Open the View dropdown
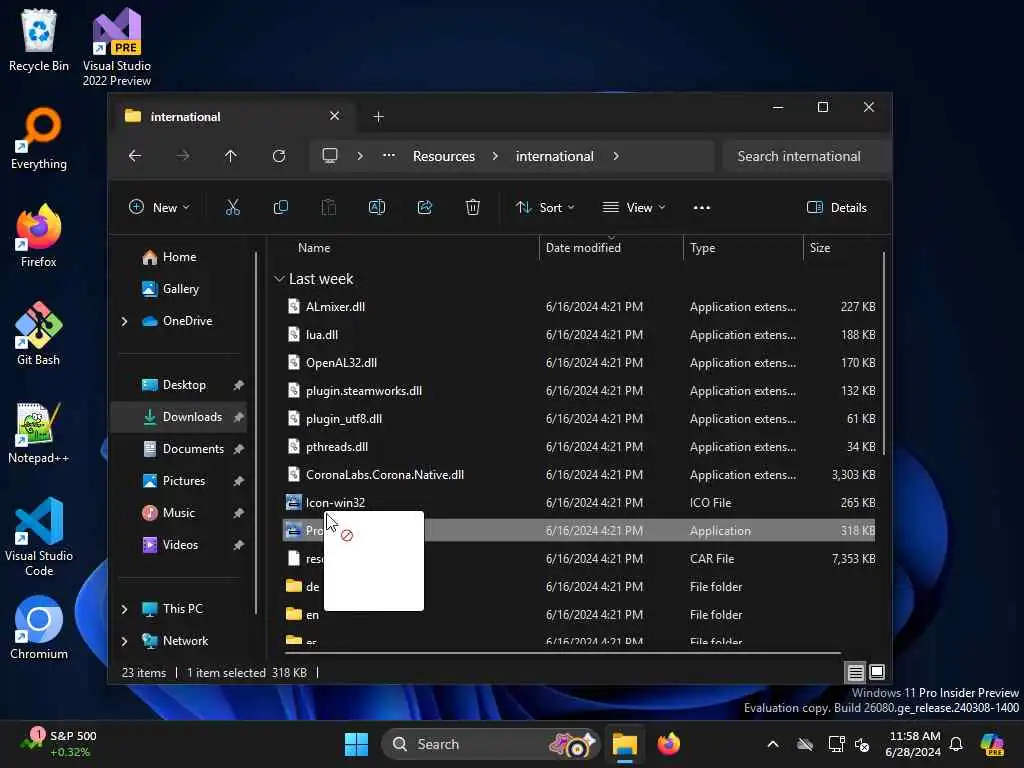This screenshot has width=1024, height=768. click(633, 208)
